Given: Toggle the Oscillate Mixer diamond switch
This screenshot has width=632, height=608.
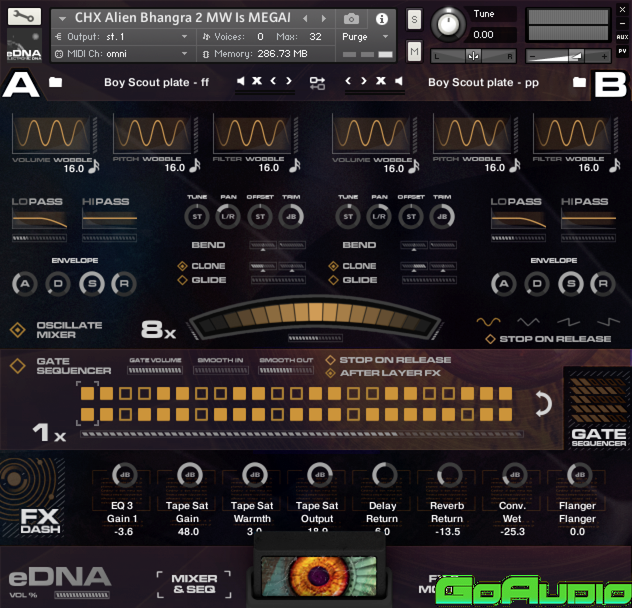Looking at the screenshot, I should coord(18,330).
